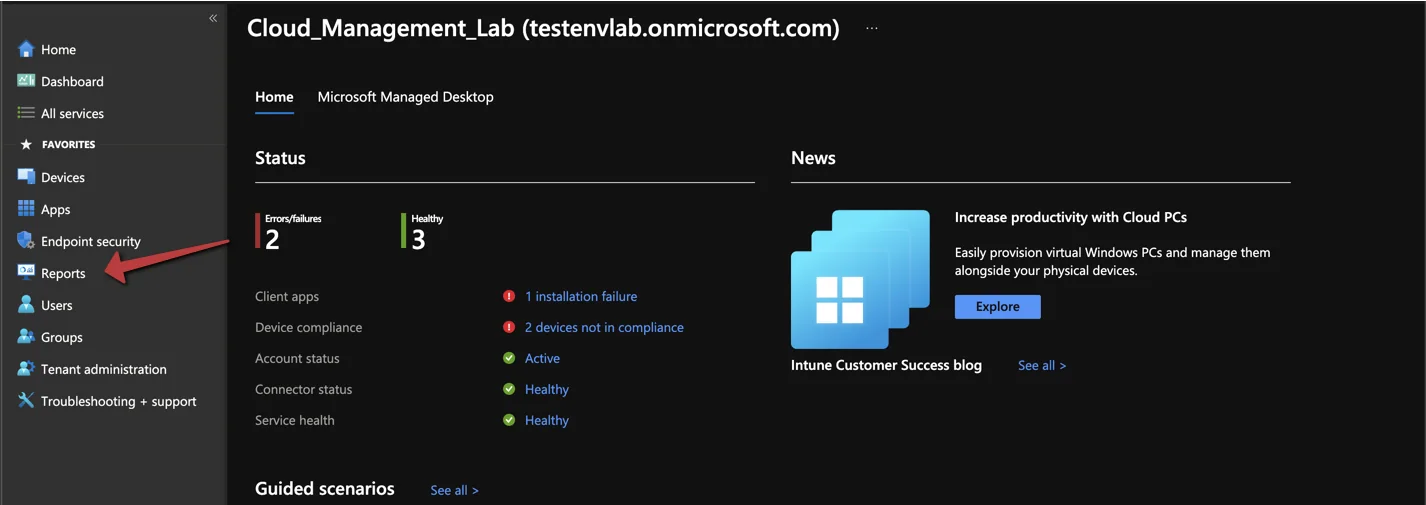Click the Client apps label
This screenshot has height=505, width=1426.
pos(287,296)
